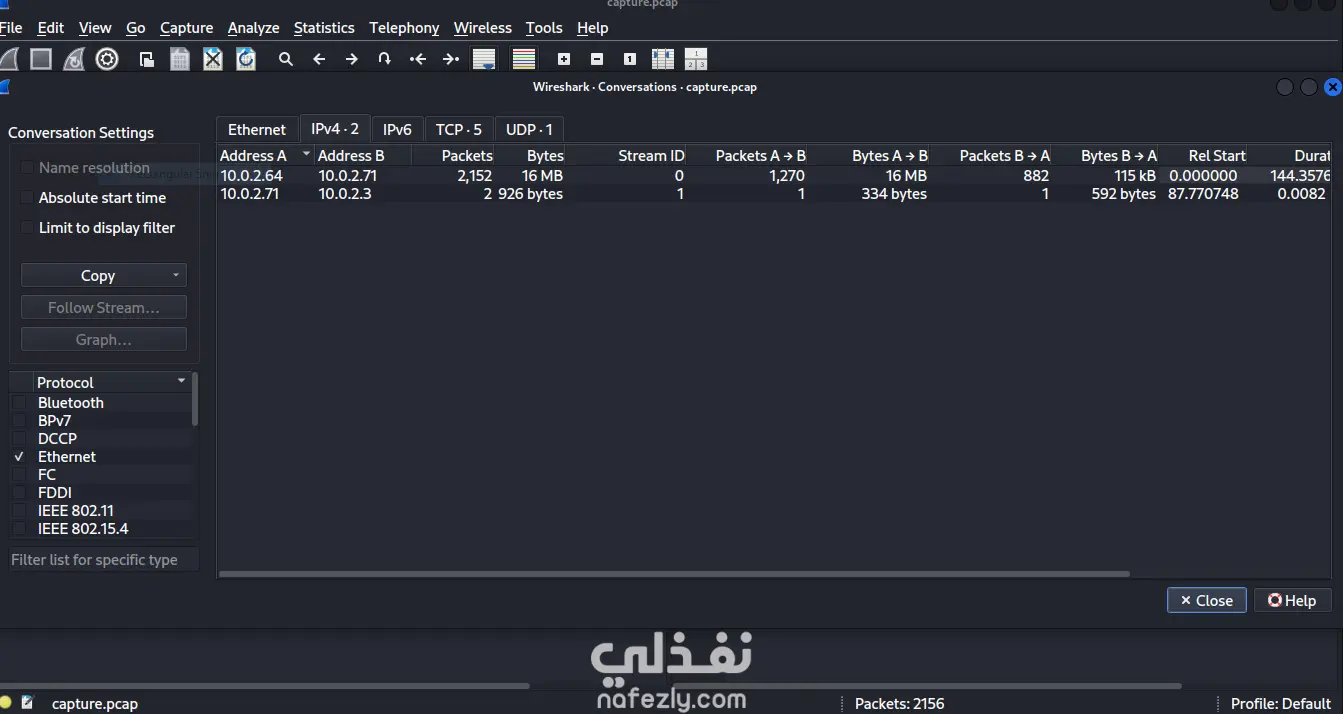Click Packets: 2156 status bar text
This screenshot has width=1343, height=714.
tap(899, 703)
